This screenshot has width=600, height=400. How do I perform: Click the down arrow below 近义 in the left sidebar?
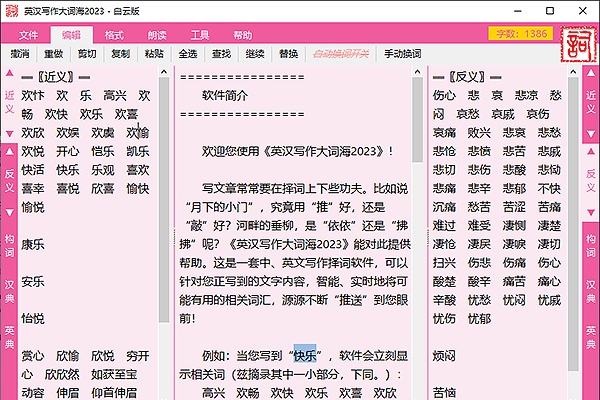pos(10,134)
